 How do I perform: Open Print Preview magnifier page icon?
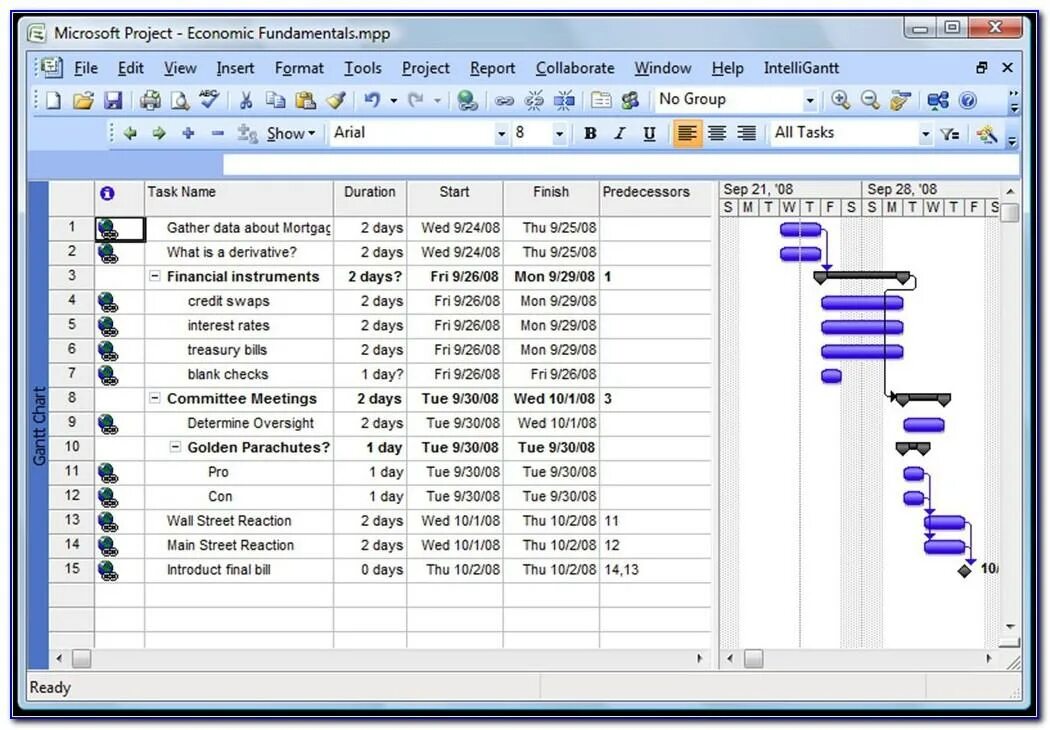point(179,100)
